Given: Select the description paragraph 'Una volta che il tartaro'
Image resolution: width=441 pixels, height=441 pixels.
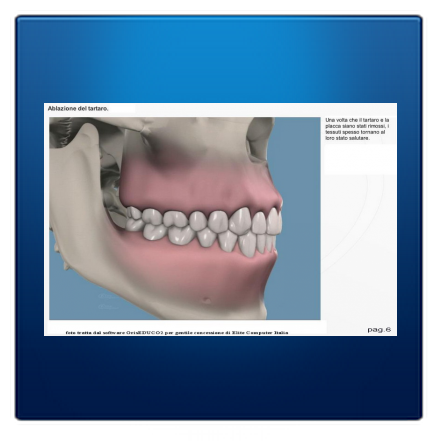Looking at the screenshot, I should tap(357, 129).
